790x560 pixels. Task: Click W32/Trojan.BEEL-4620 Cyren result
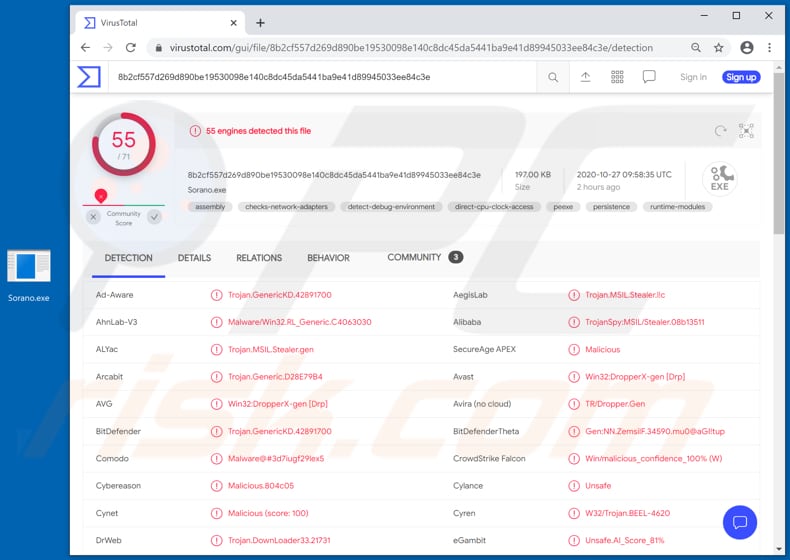click(x=627, y=513)
